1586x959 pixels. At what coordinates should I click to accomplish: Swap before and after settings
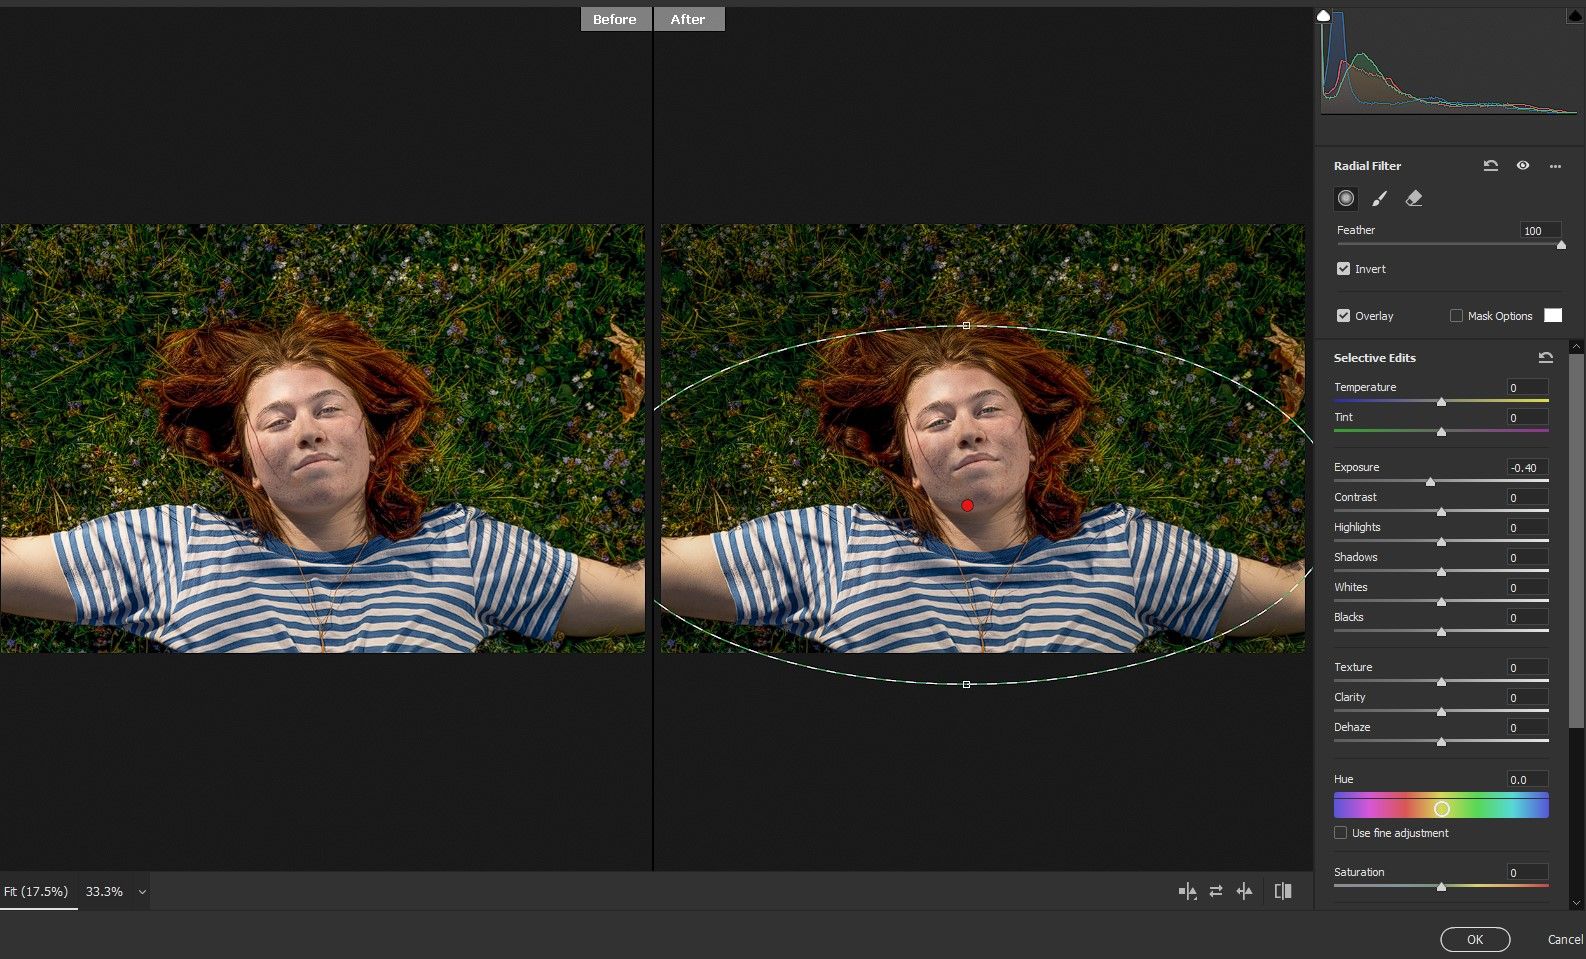tap(1216, 891)
